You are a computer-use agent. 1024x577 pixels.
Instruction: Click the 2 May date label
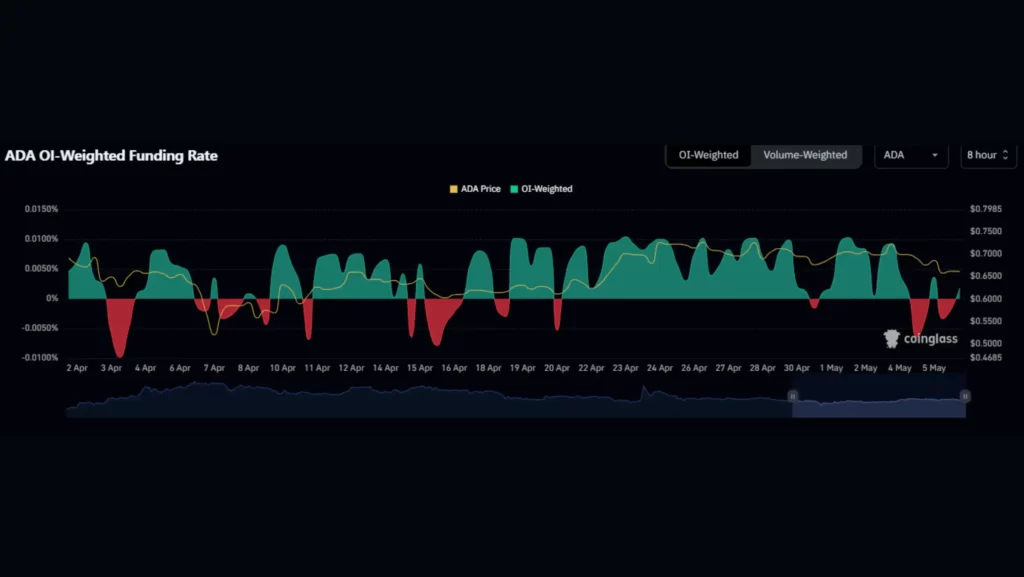point(865,368)
